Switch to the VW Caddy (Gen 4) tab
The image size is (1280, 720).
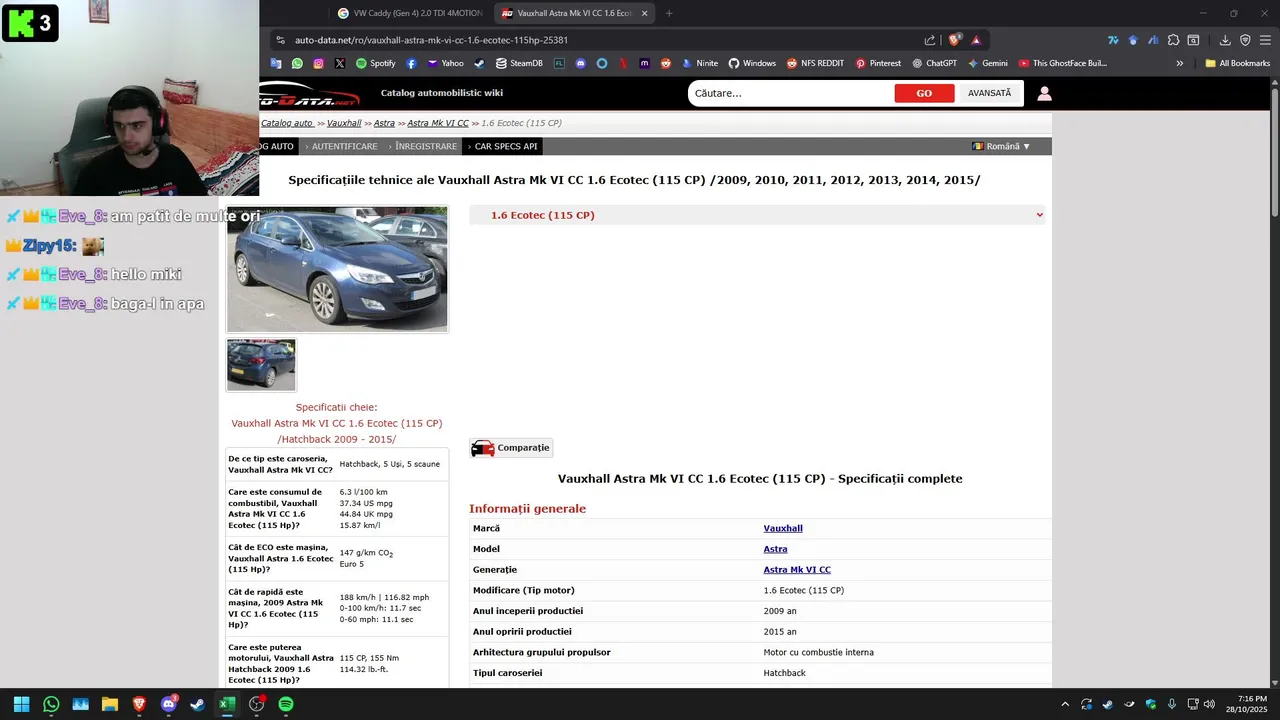pos(410,13)
